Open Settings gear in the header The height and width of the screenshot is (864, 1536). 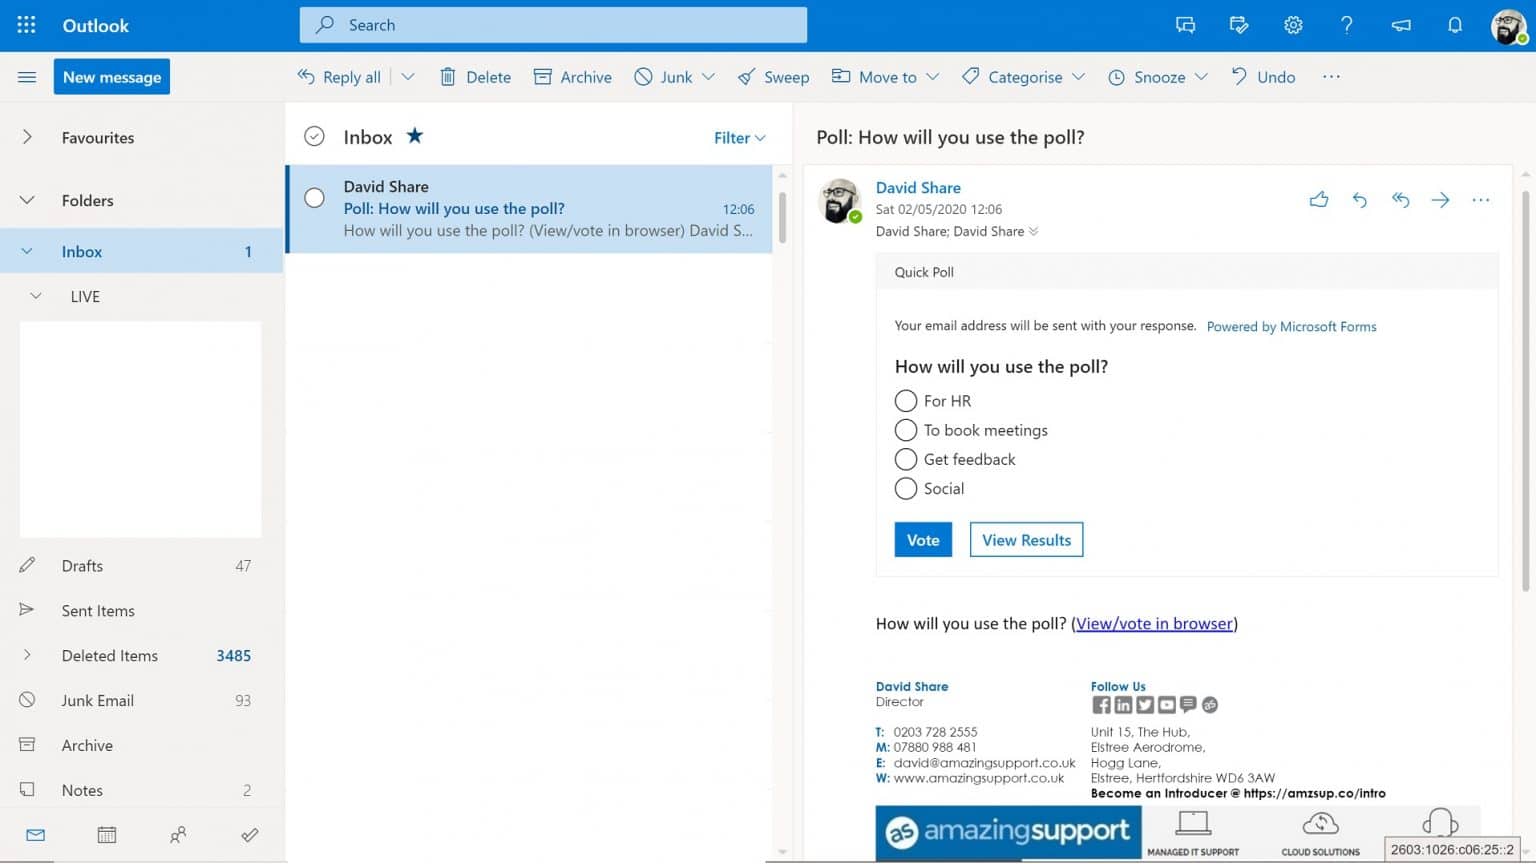point(1293,25)
